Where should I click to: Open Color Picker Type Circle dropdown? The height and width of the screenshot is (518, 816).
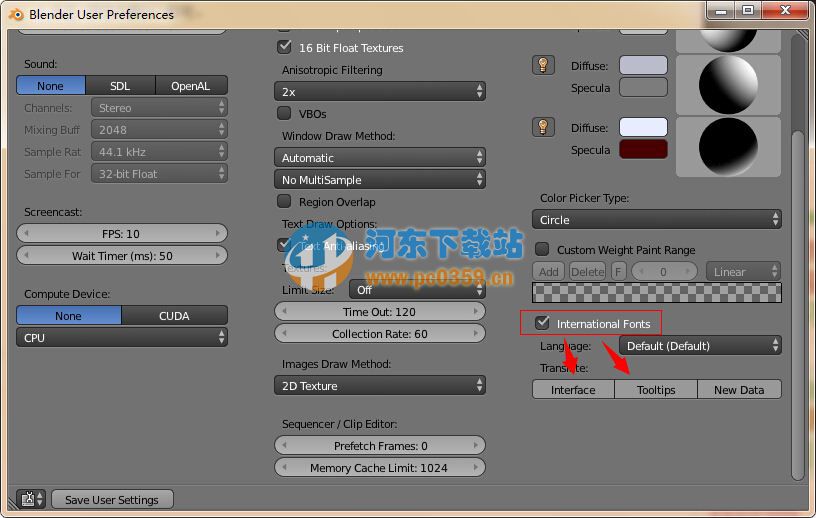point(657,219)
